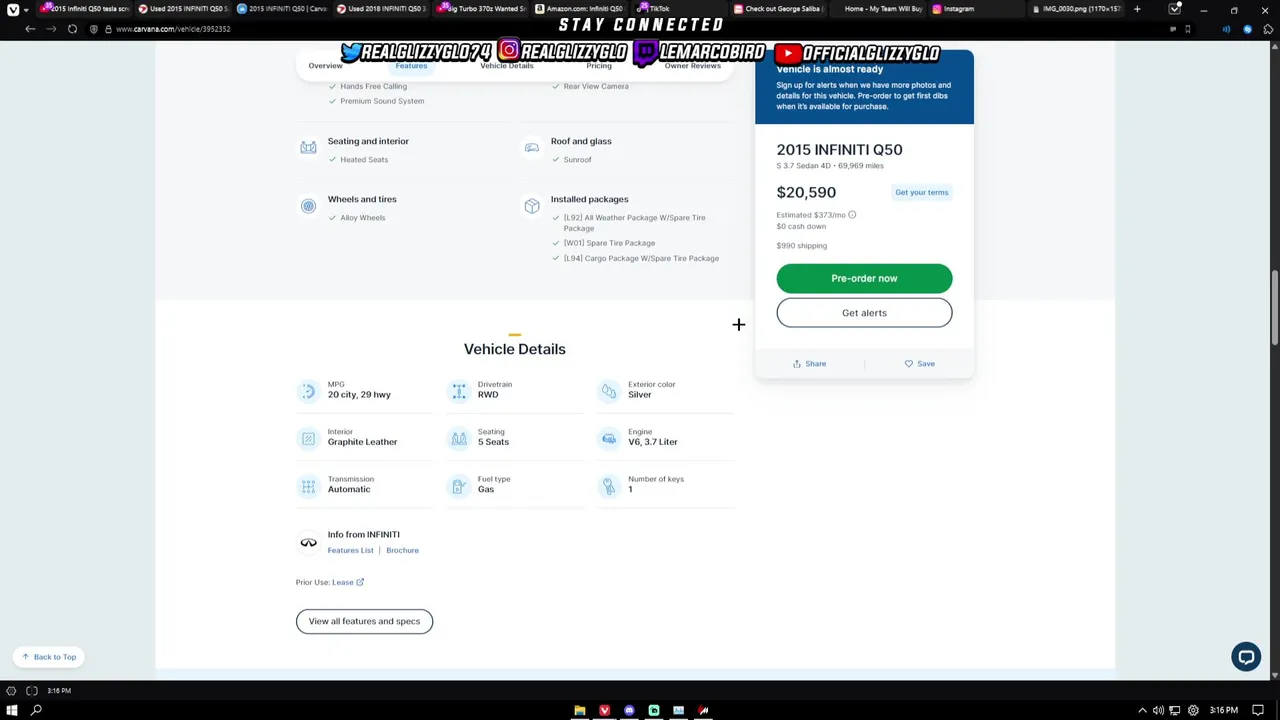Switch to the Vehicle Details section tab
The width and height of the screenshot is (1280, 720).
pyautogui.click(x=507, y=66)
